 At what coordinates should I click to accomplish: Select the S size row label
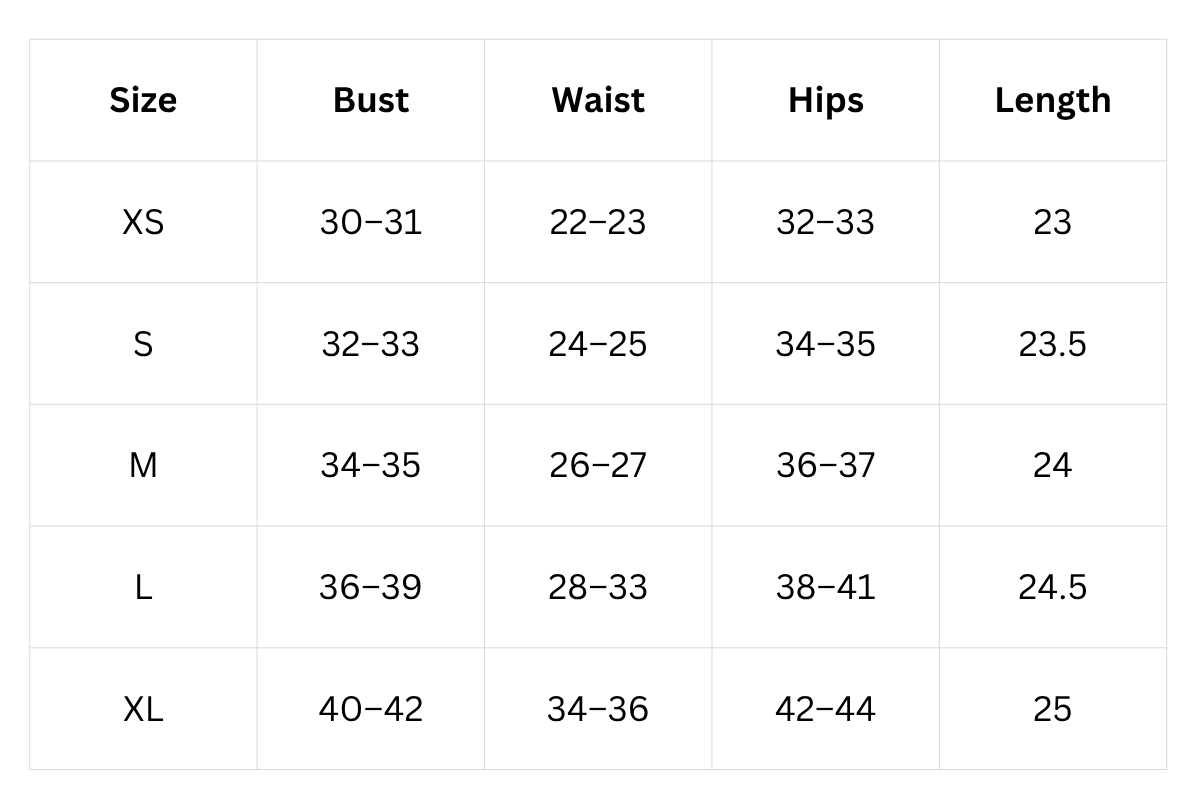(143, 344)
